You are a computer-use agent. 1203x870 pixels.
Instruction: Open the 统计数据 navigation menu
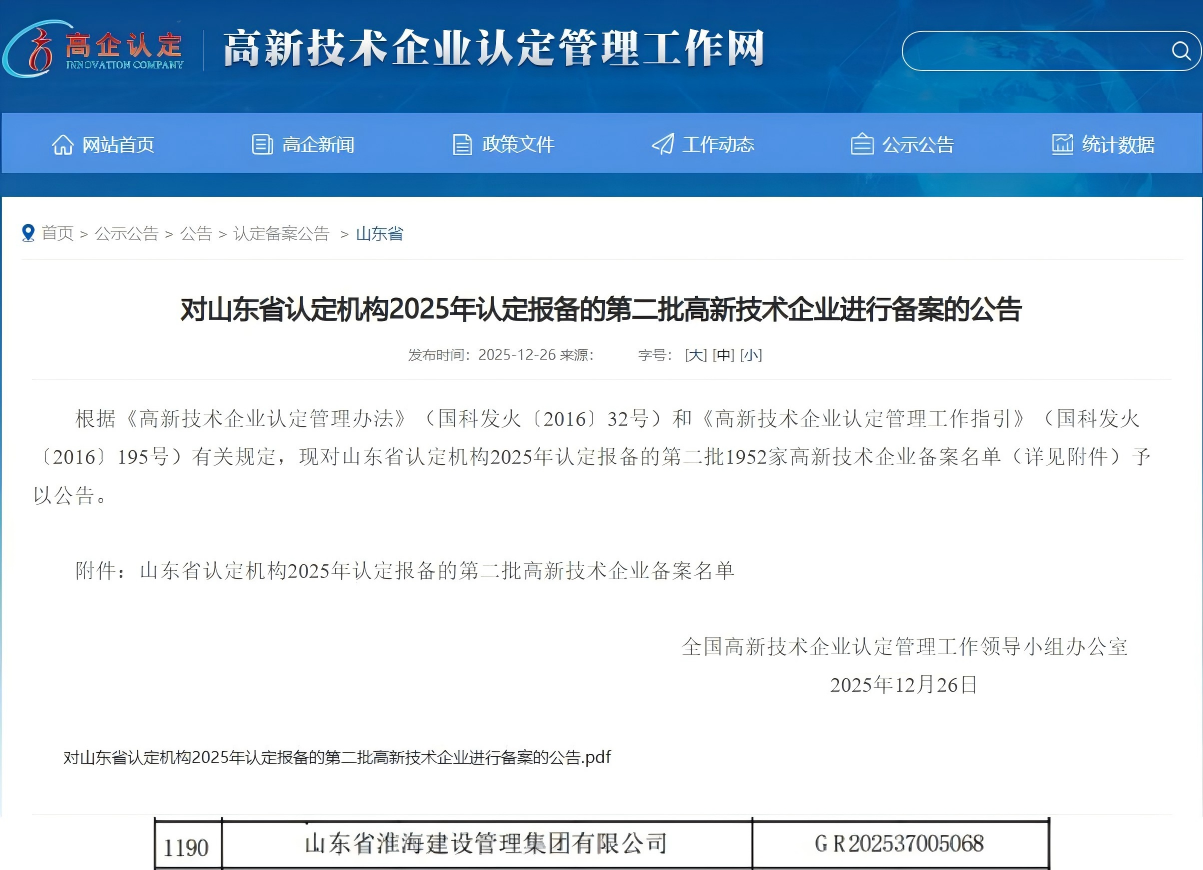click(x=1101, y=143)
